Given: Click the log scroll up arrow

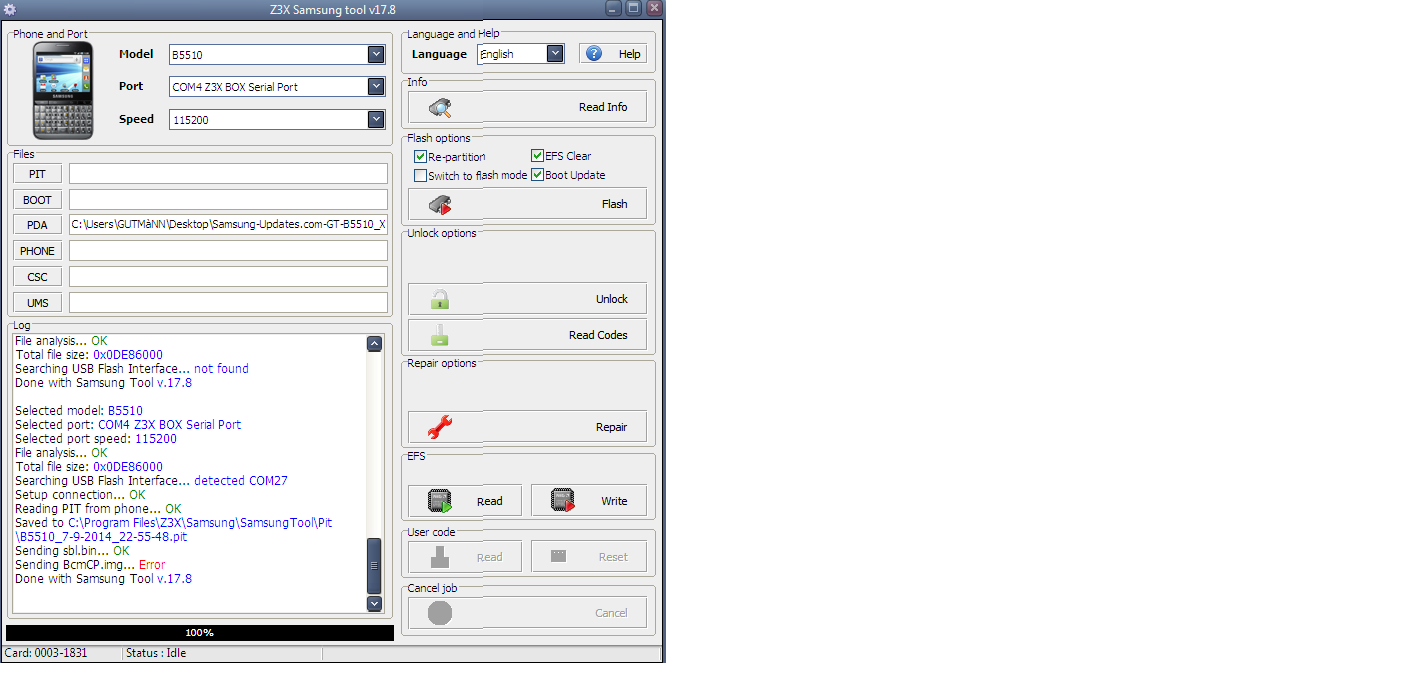Looking at the screenshot, I should (374, 344).
